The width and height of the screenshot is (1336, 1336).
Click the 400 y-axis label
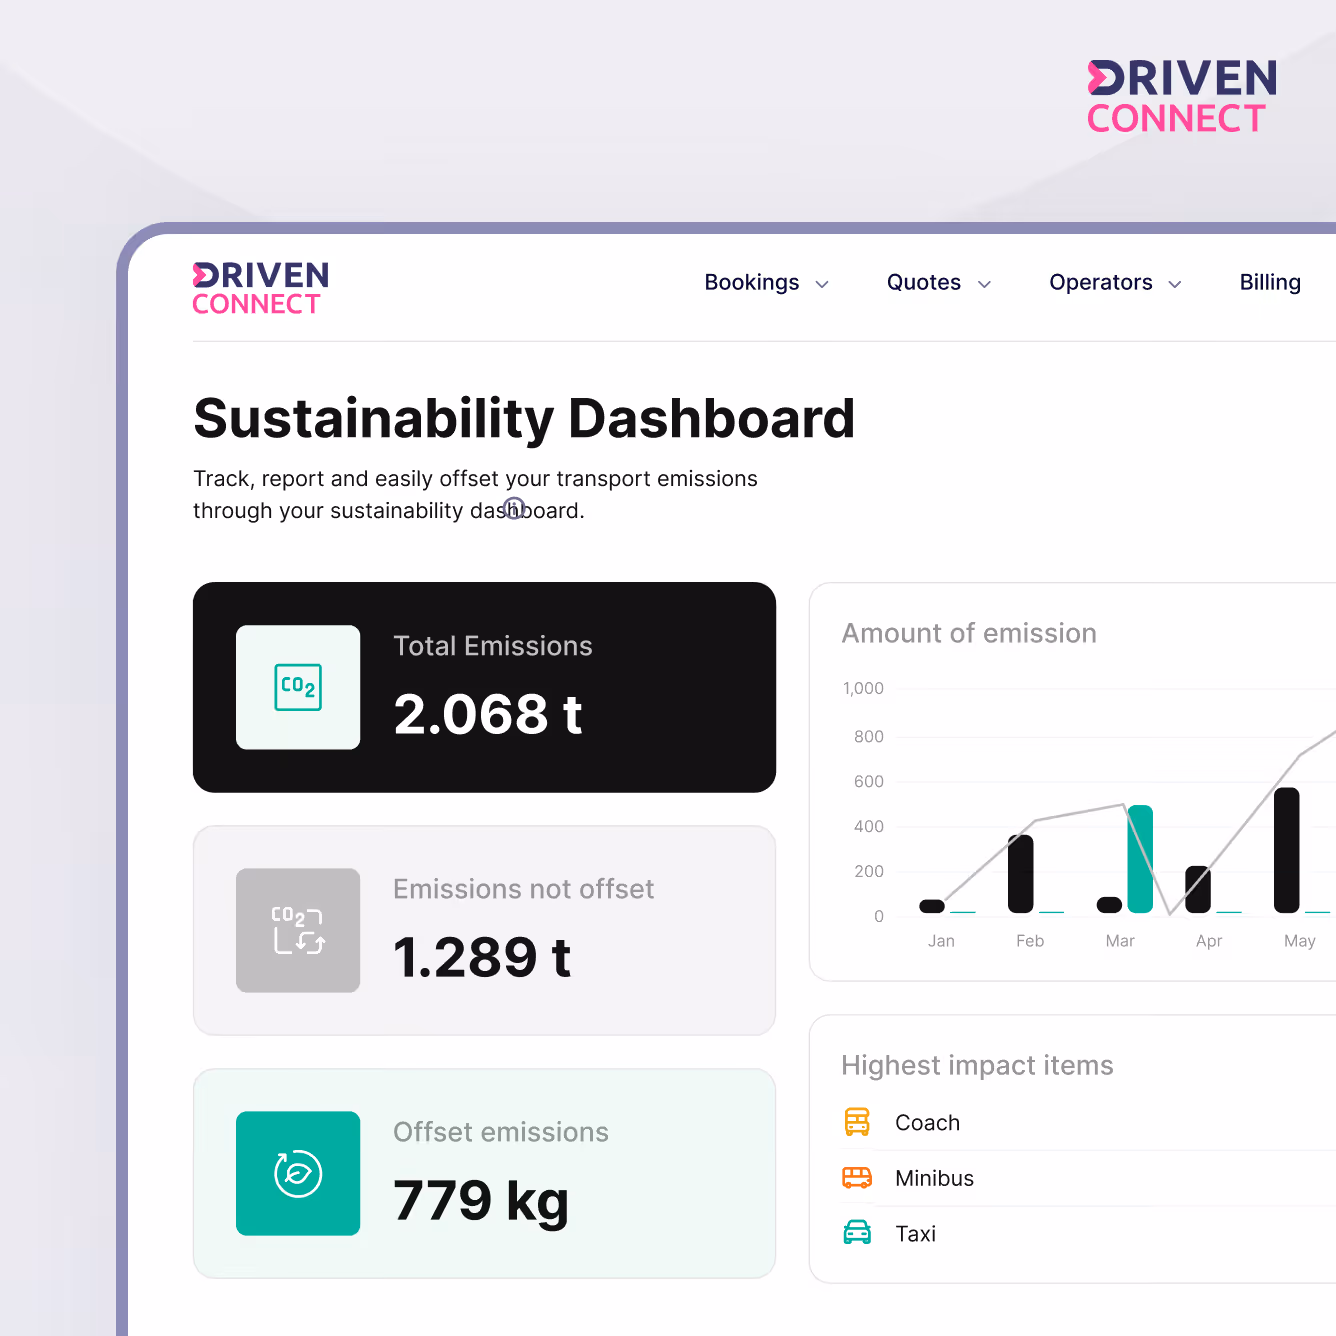[x=869, y=826]
